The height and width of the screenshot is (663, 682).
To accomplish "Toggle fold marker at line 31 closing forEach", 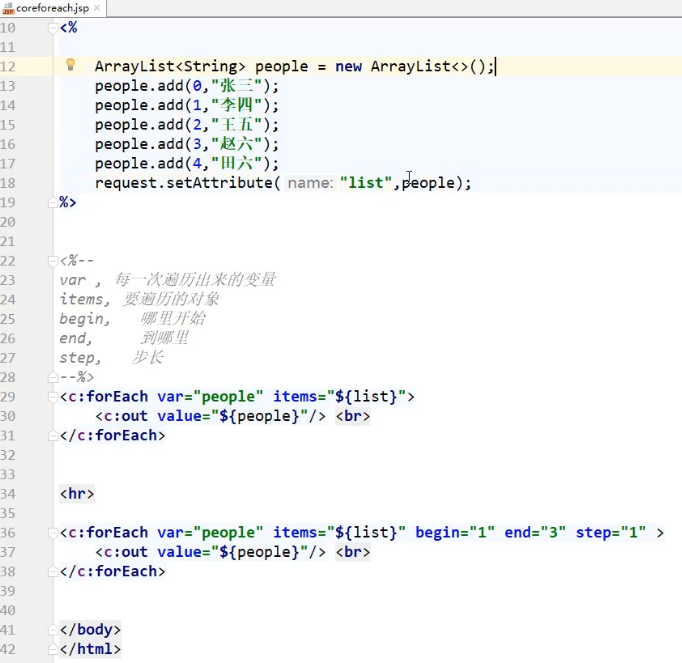I will pos(53,435).
